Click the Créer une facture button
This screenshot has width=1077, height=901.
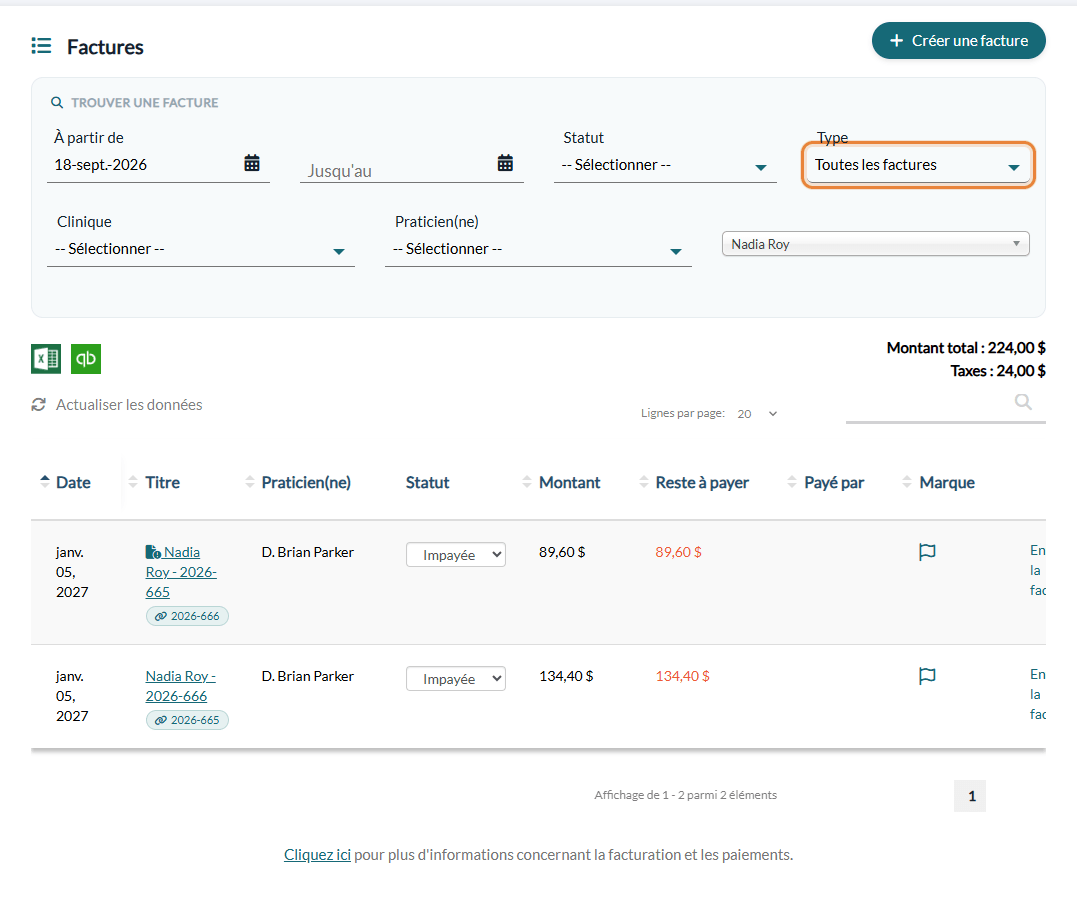point(959,41)
